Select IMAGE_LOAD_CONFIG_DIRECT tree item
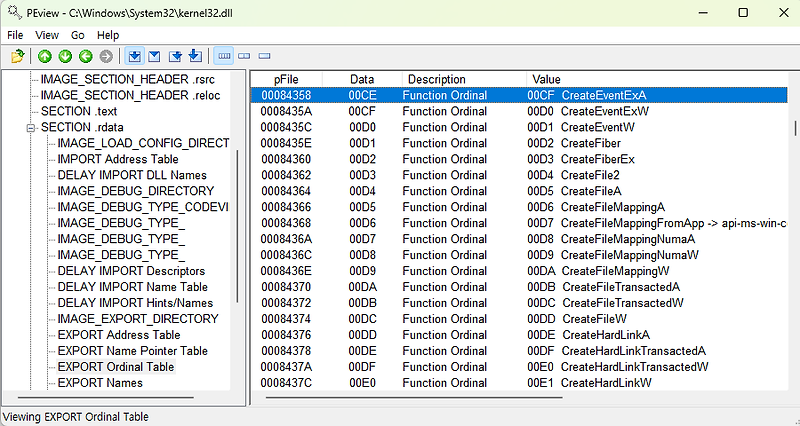Image resolution: width=800 pixels, height=426 pixels. coord(143,143)
